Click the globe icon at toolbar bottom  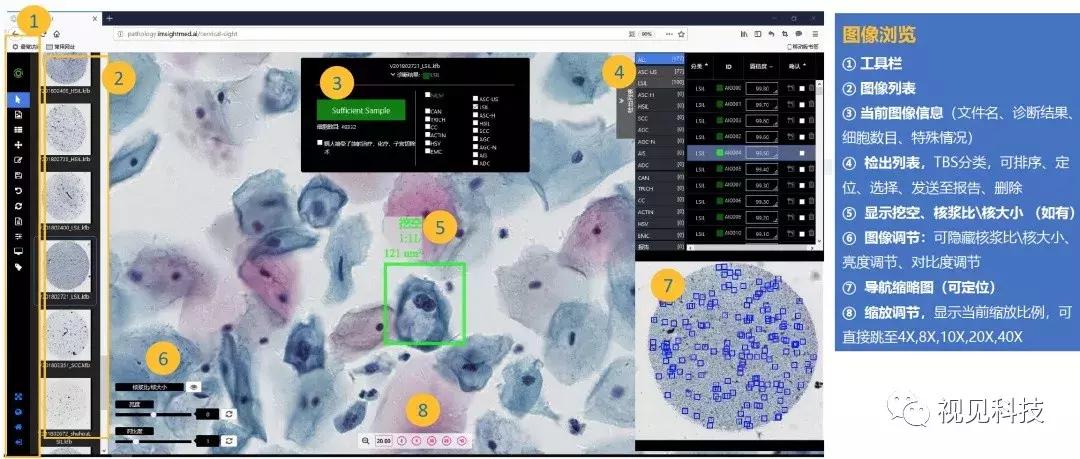(x=18, y=412)
